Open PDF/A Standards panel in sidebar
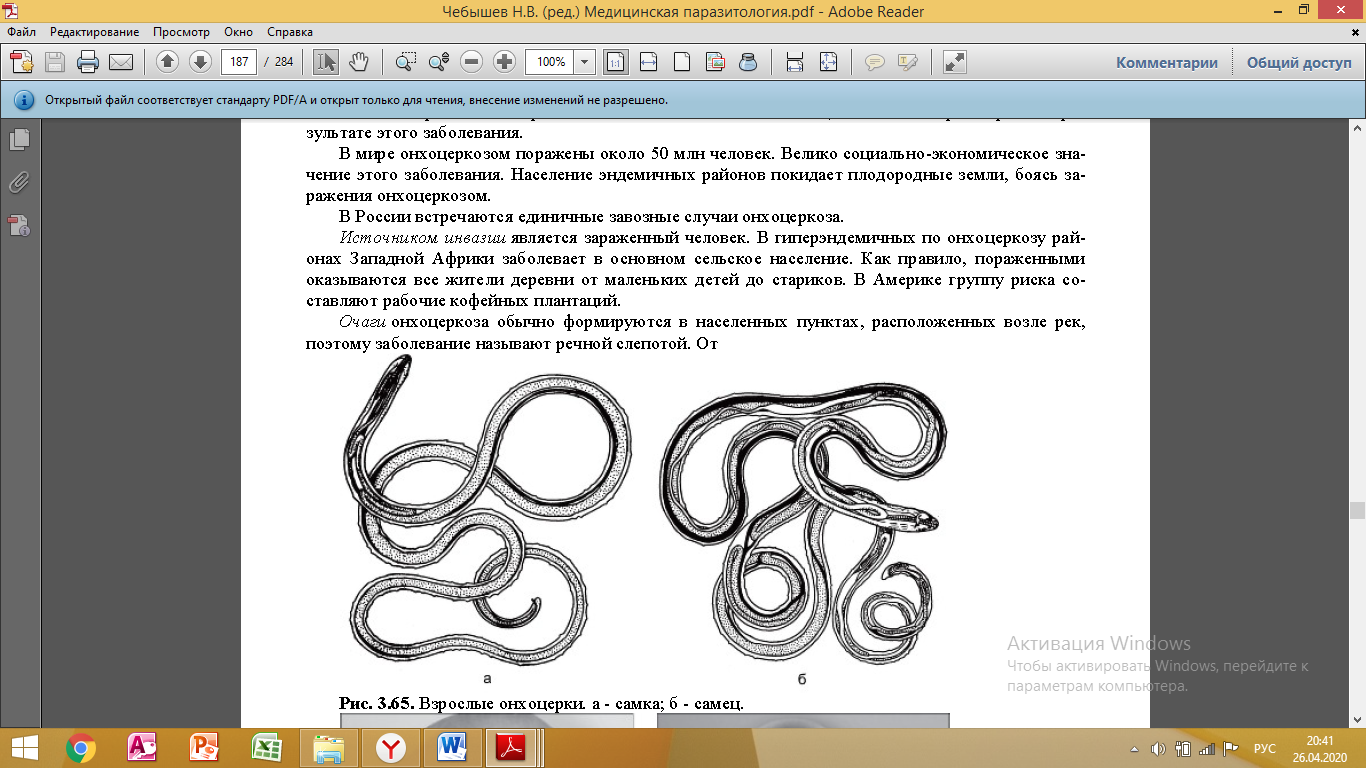 [x=19, y=224]
